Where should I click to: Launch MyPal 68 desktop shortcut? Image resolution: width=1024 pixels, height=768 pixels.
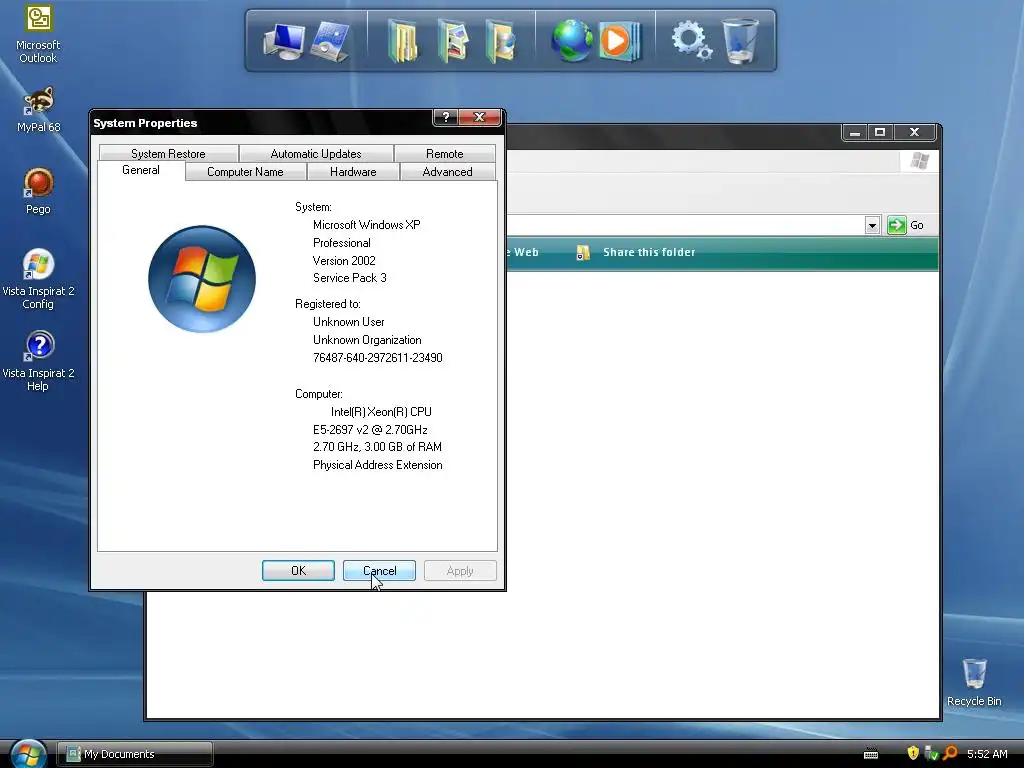pos(38,109)
